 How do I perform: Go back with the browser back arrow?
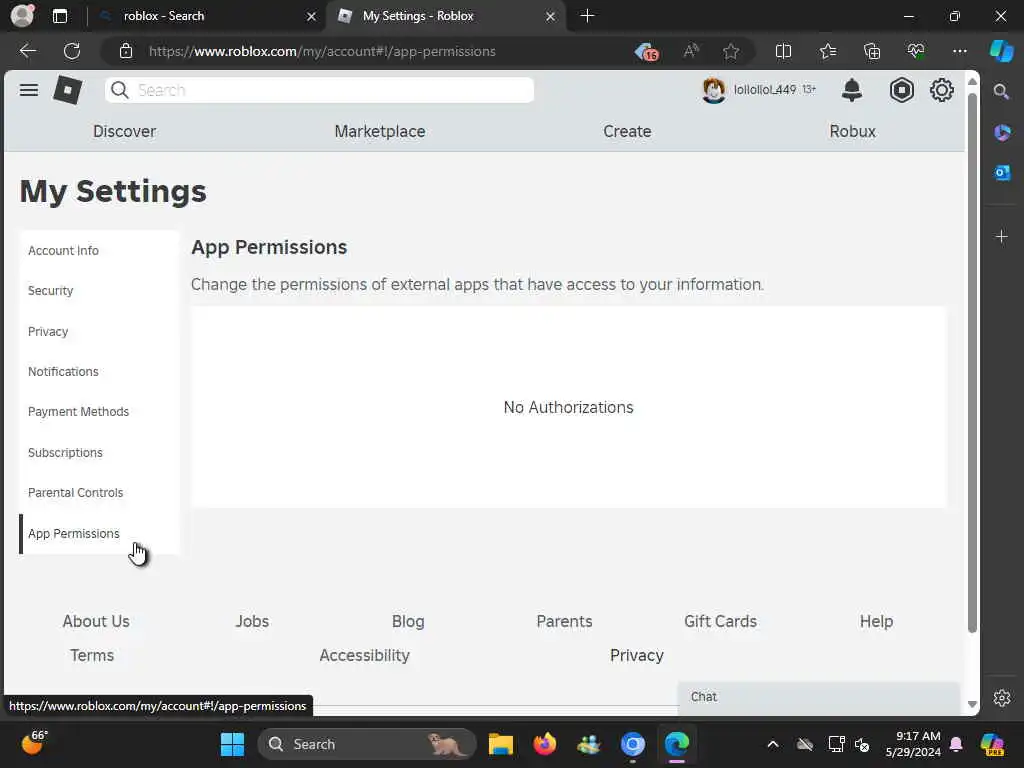click(x=28, y=51)
